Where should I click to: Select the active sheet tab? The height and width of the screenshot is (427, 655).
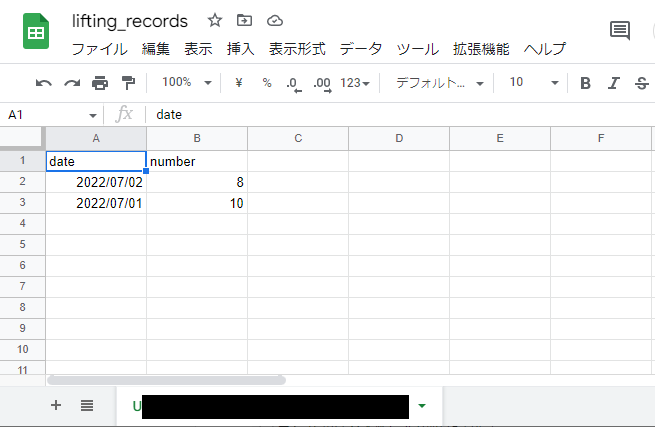pyautogui.click(x=279, y=406)
